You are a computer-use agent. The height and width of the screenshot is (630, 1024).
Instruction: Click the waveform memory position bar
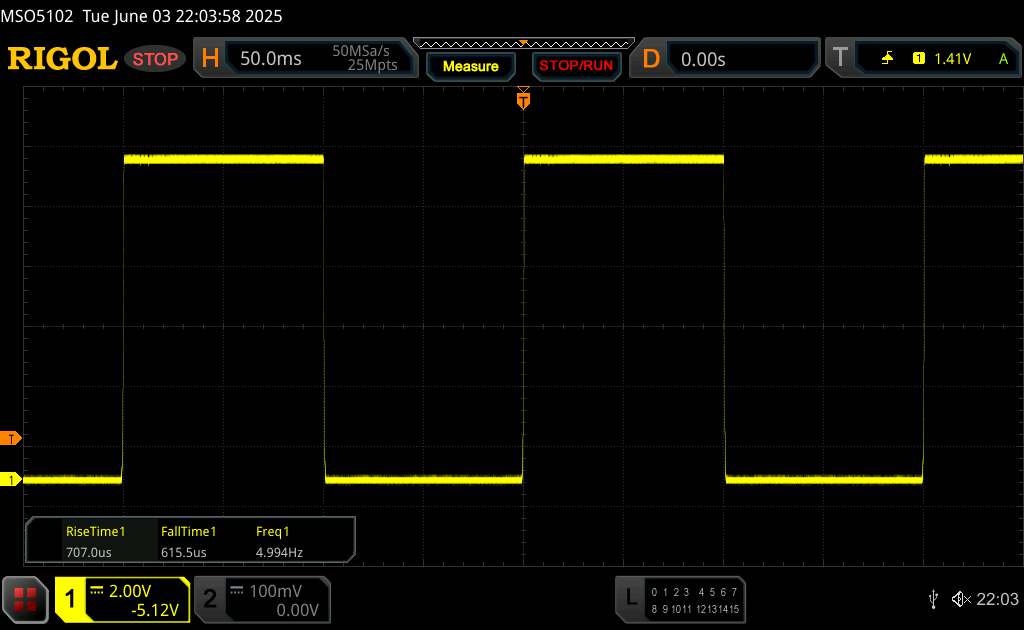524,44
